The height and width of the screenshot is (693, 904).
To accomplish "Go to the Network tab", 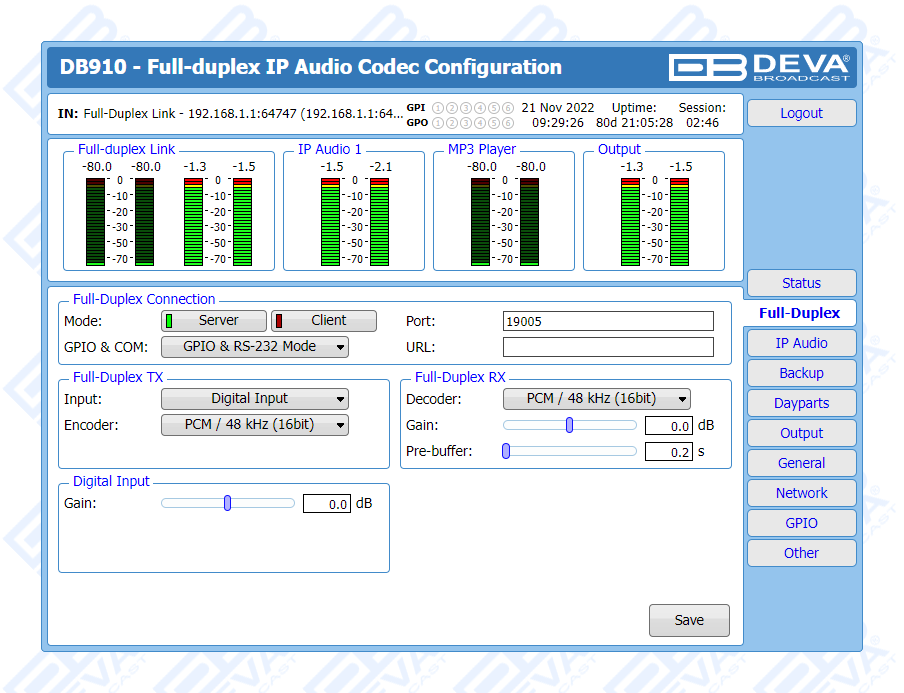I will pyautogui.click(x=801, y=493).
